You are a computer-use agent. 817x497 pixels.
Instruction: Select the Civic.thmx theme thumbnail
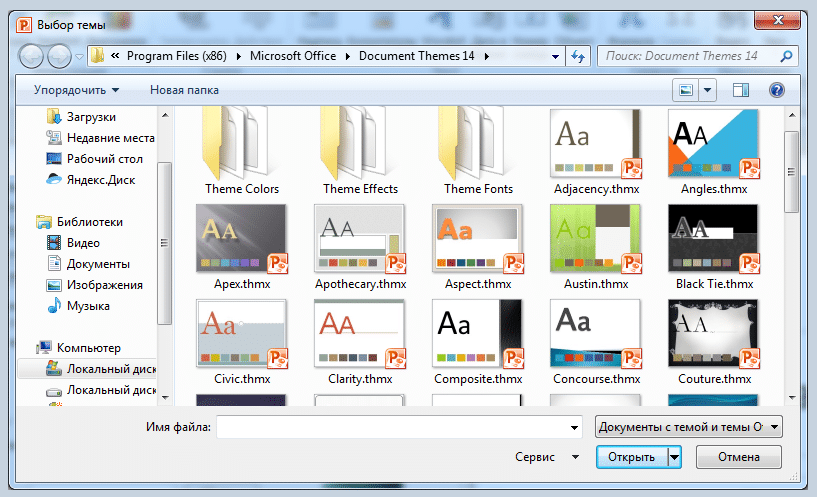pyautogui.click(x=241, y=333)
